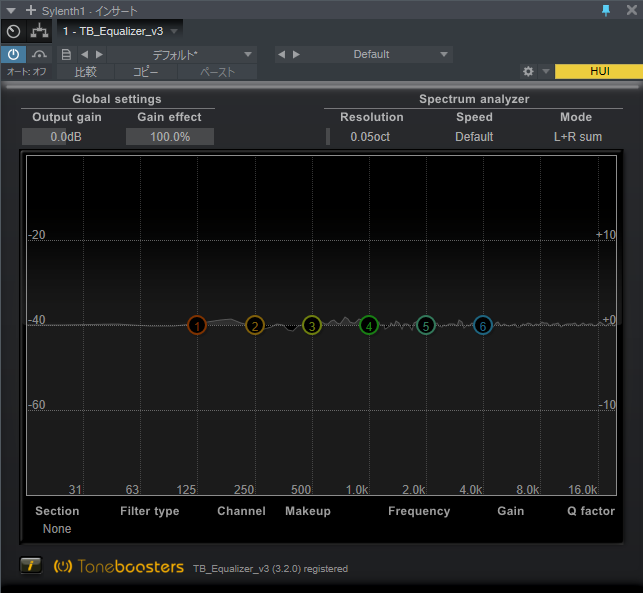This screenshot has height=593, width=644.
Task: Click the curve icon next to the power button
Action: [x=39, y=54]
